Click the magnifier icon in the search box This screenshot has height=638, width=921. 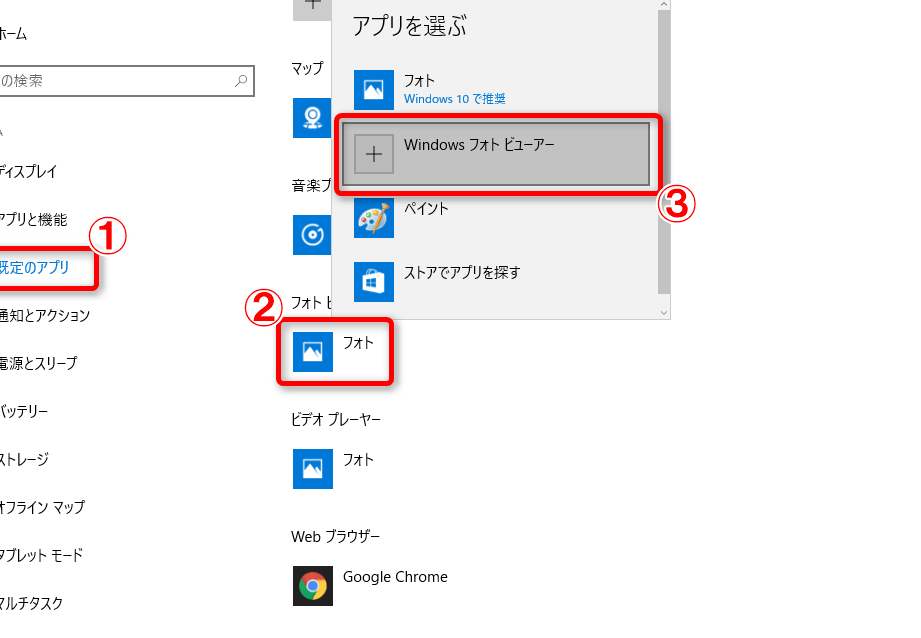[x=241, y=81]
